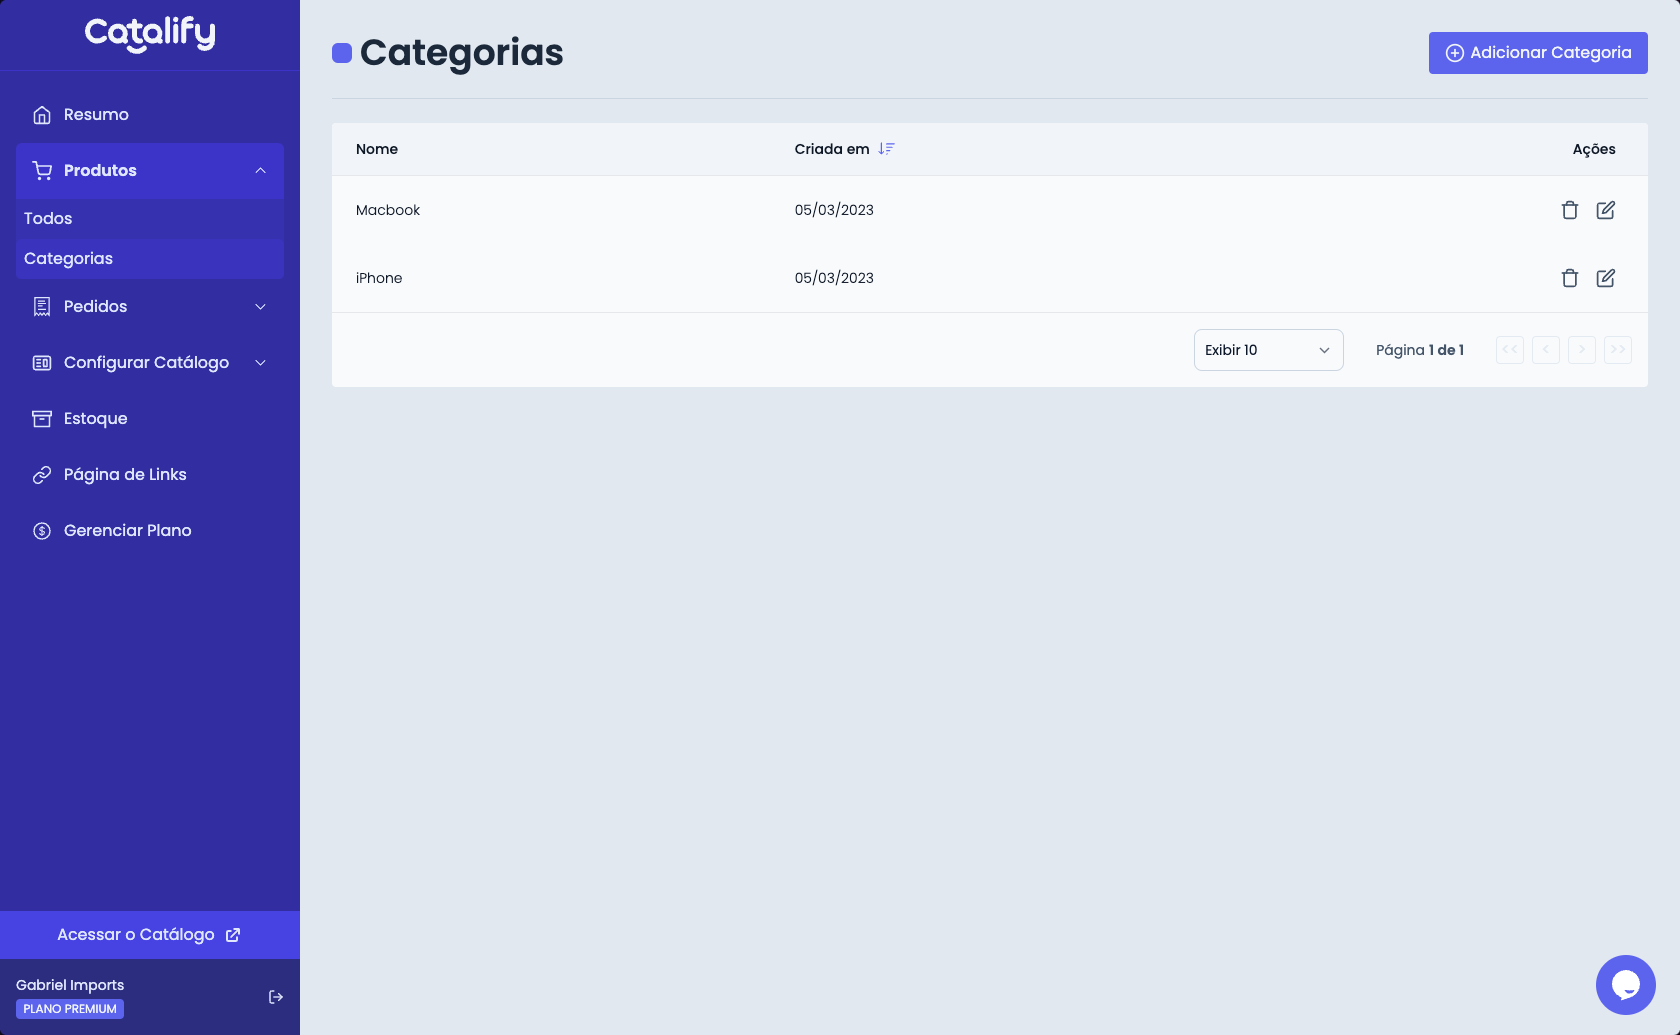Click the Estoque archive box icon

[x=42, y=419]
